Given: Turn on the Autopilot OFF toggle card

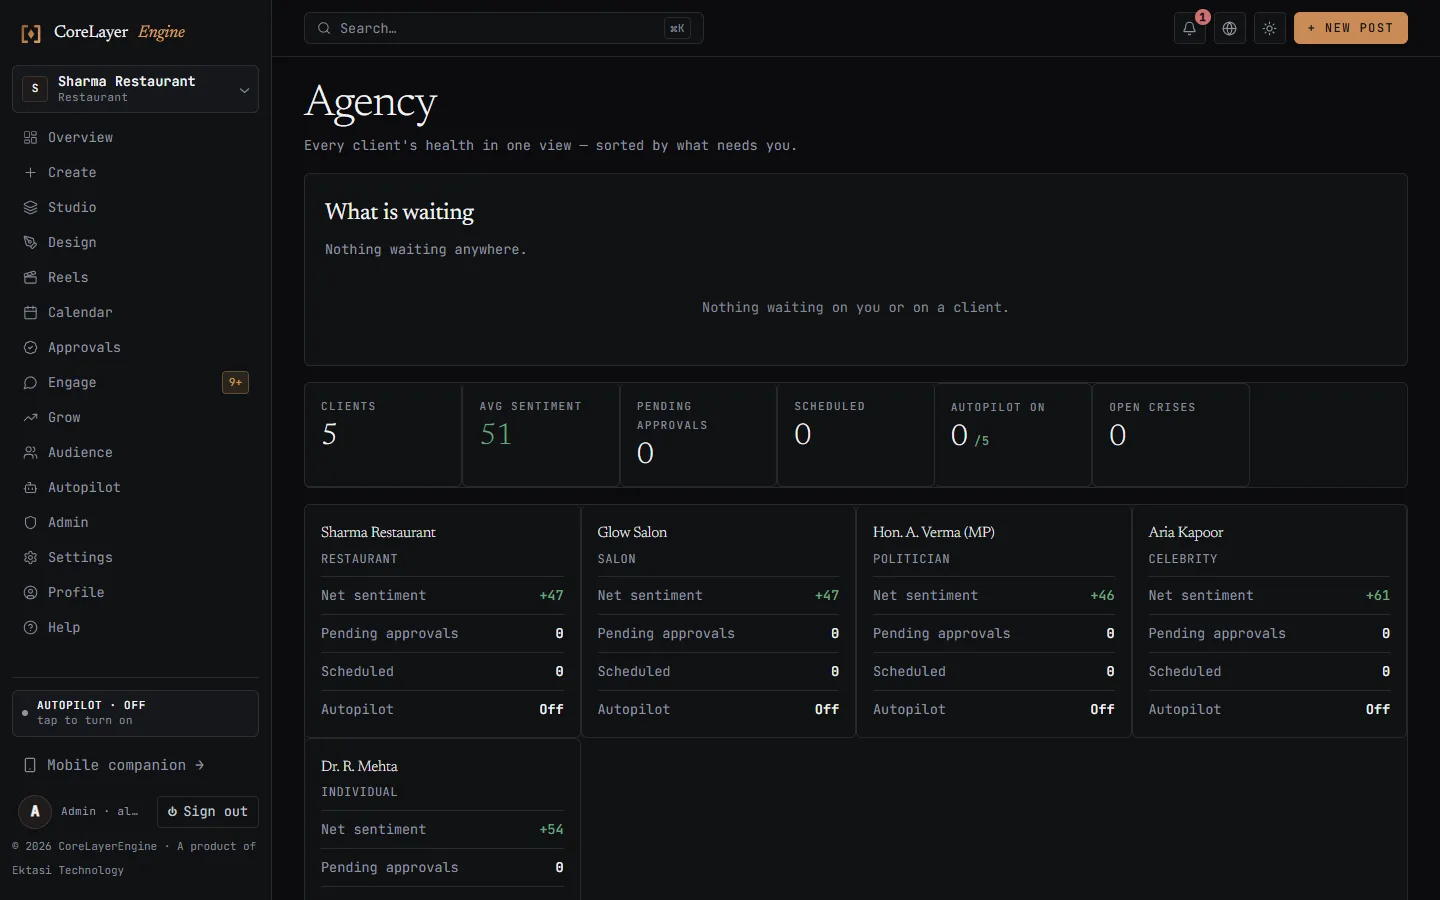Looking at the screenshot, I should click(135, 713).
